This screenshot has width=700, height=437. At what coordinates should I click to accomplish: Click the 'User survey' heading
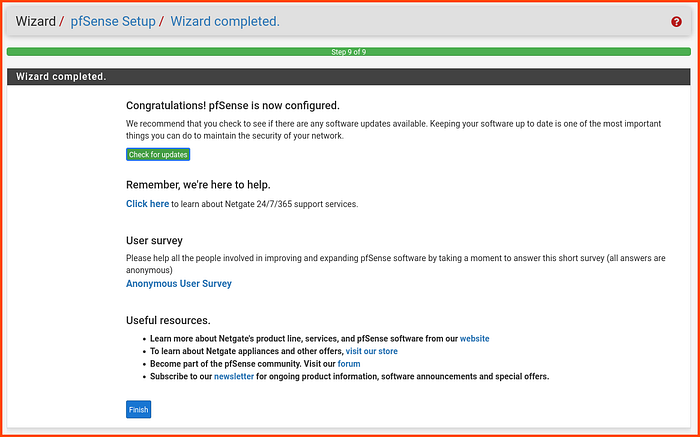[x=154, y=241]
